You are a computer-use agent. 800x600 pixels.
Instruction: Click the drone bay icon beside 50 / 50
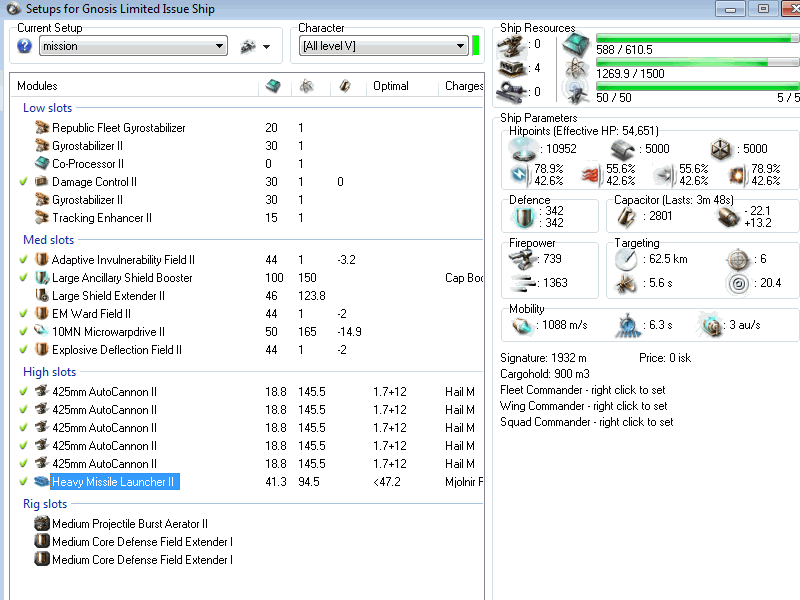pyautogui.click(x=577, y=92)
